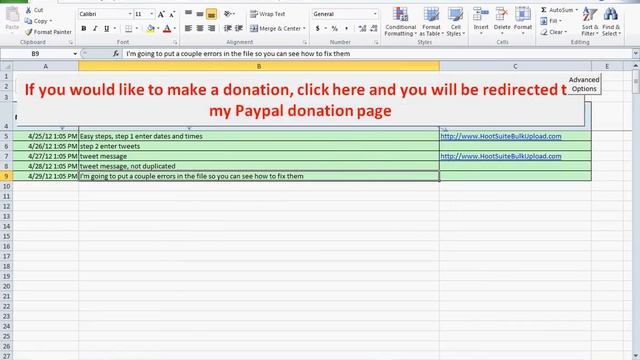Open Conditional Formatting in Styles group
Image resolution: width=640 pixels, height=360 pixels.
pyautogui.click(x=400, y=22)
